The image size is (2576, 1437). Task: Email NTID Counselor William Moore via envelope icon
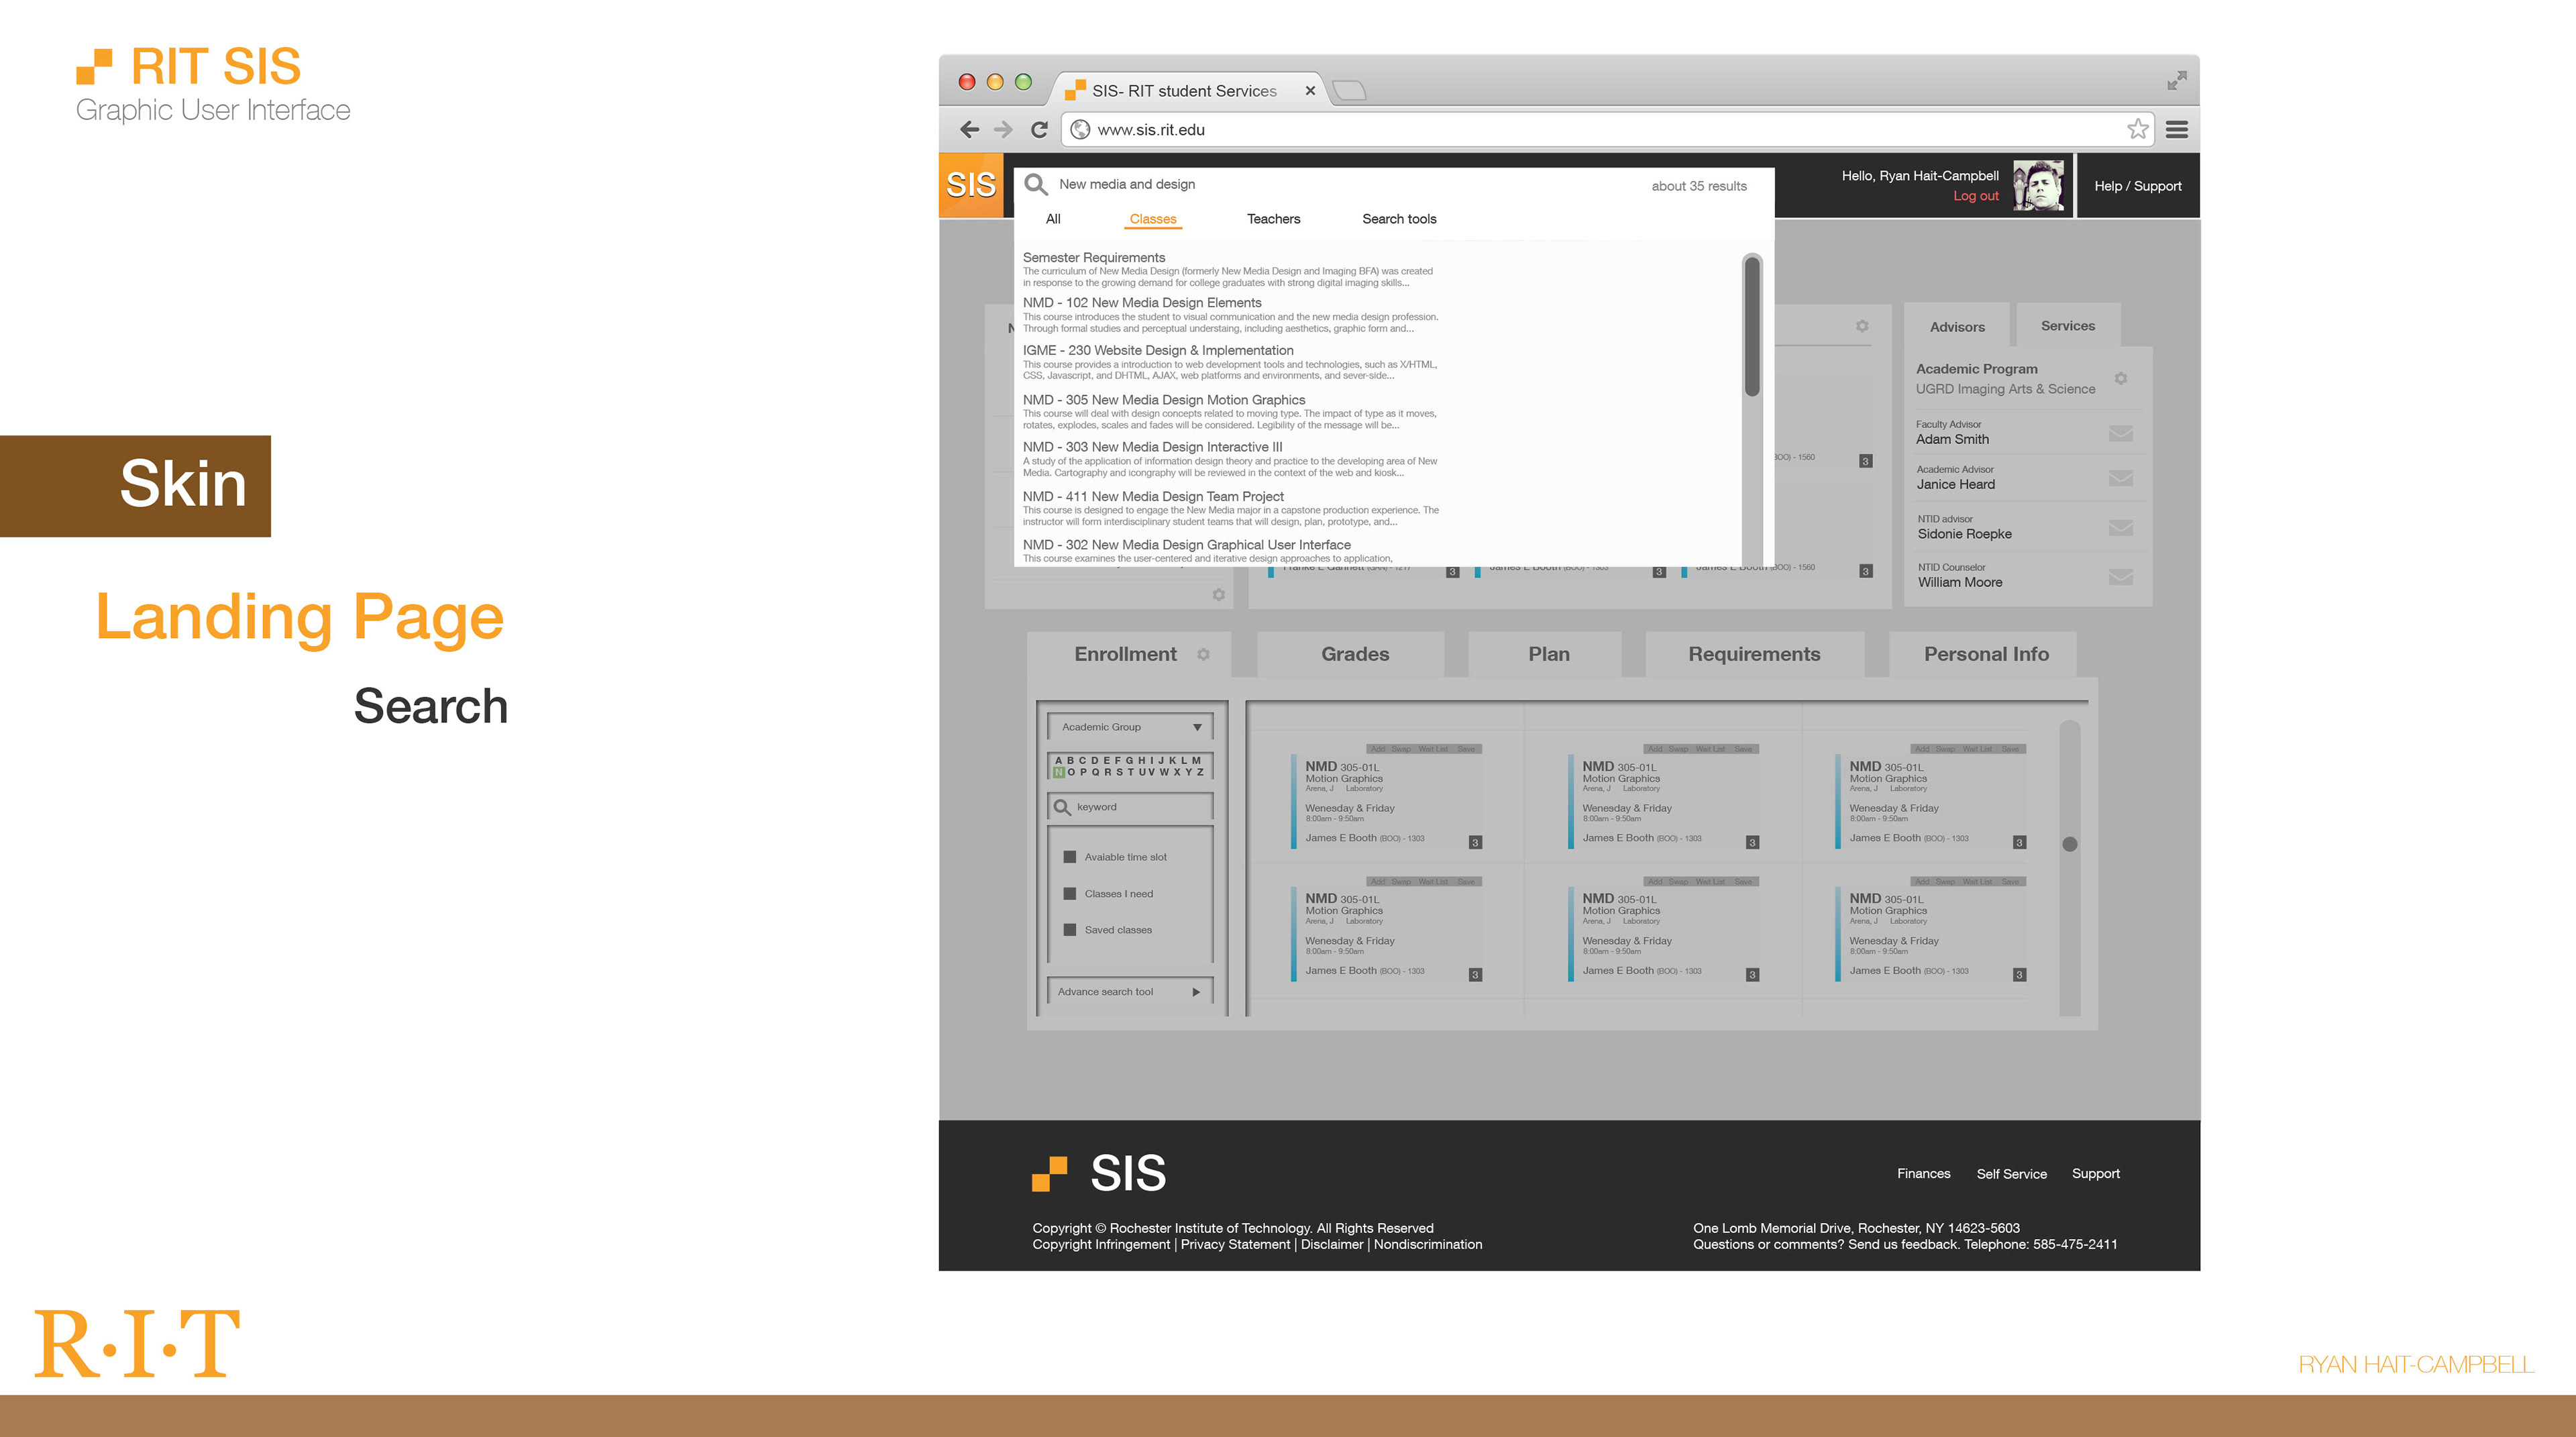click(x=2122, y=576)
